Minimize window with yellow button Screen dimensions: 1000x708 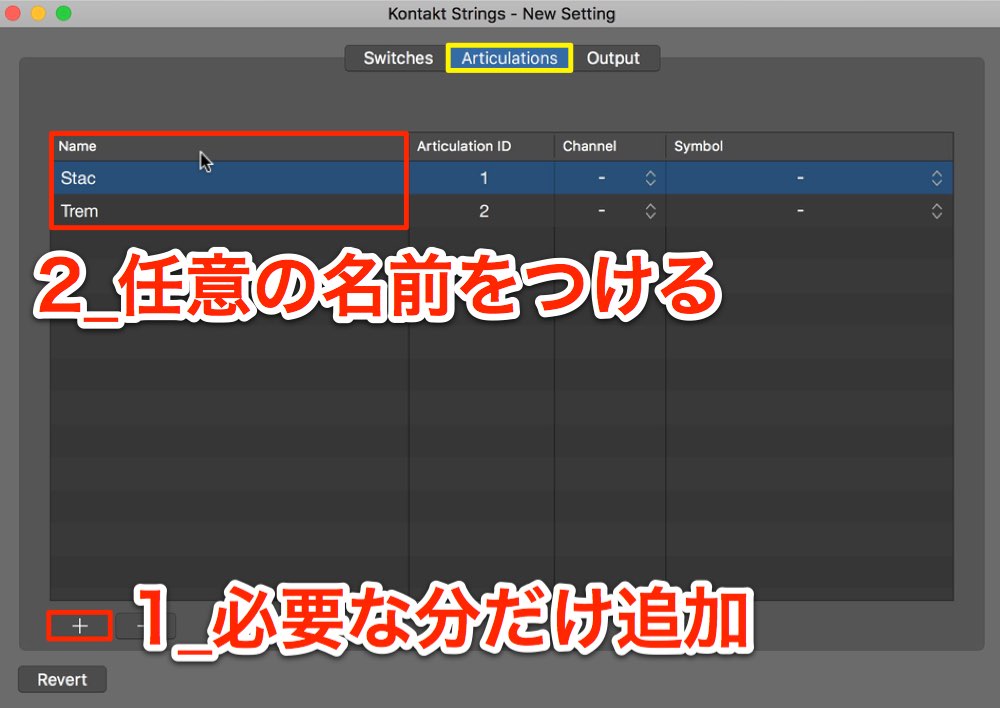click(38, 13)
